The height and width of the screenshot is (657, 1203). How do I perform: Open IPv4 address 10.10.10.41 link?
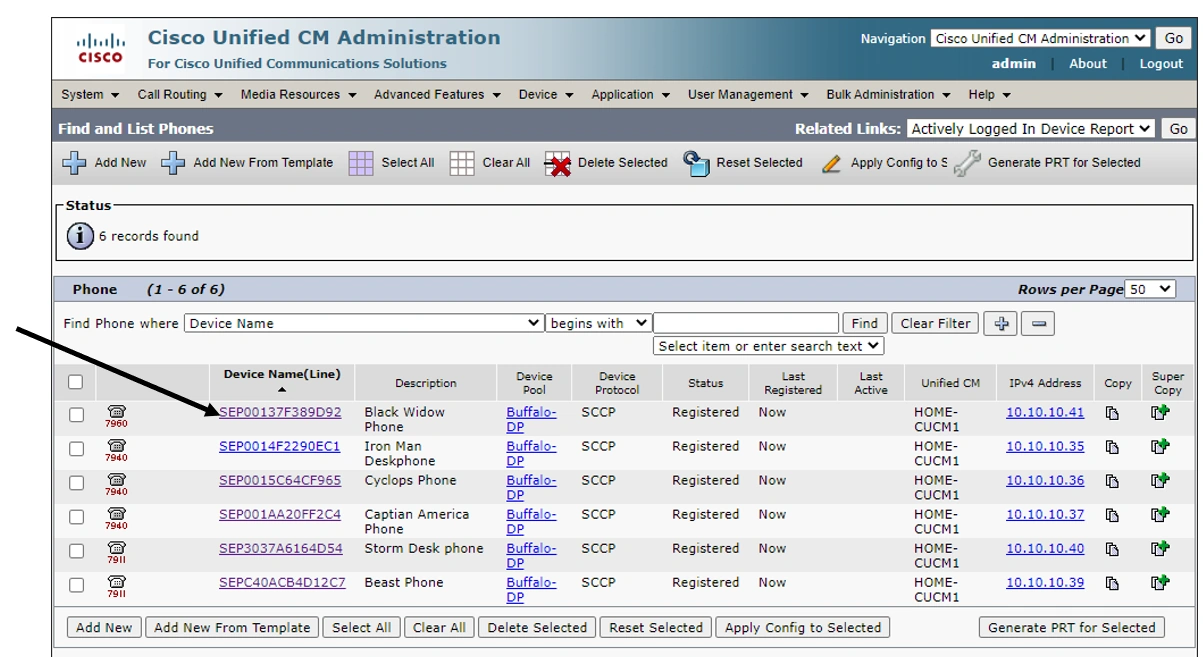click(x=1045, y=413)
